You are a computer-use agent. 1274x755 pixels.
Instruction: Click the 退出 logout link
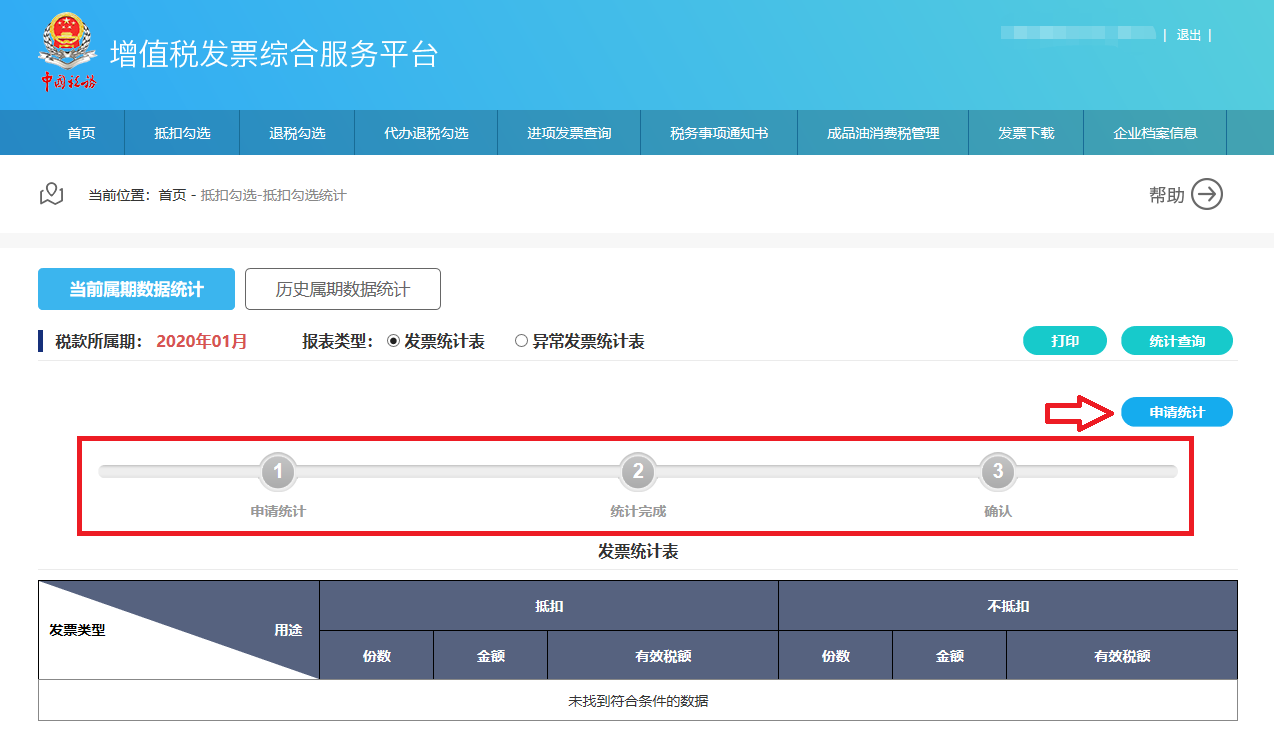1188,35
